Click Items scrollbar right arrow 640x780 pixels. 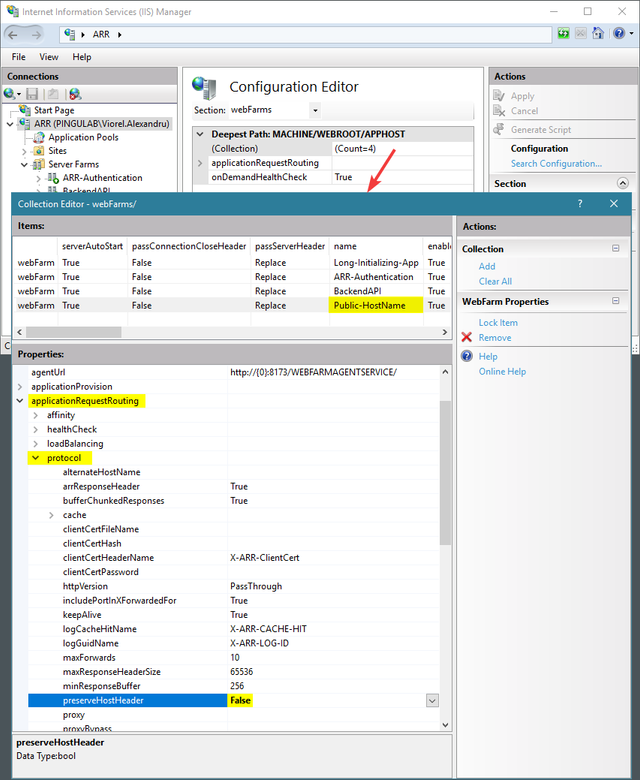445,332
